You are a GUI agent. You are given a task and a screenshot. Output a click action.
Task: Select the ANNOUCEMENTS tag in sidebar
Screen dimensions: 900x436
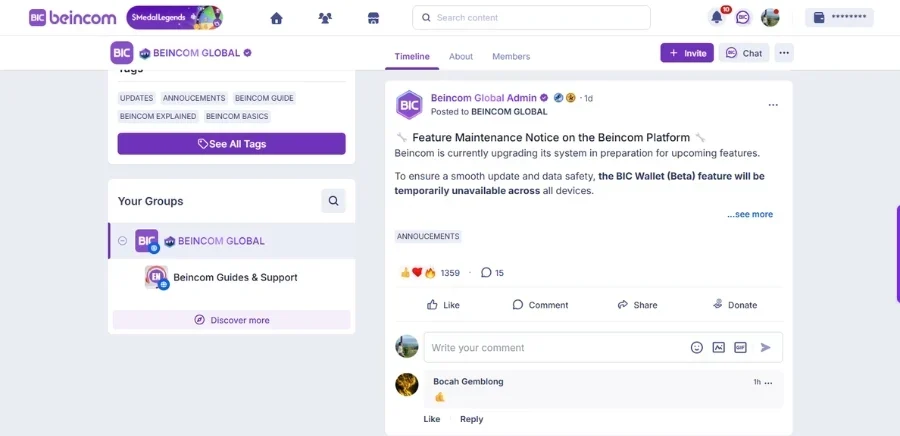click(x=194, y=98)
